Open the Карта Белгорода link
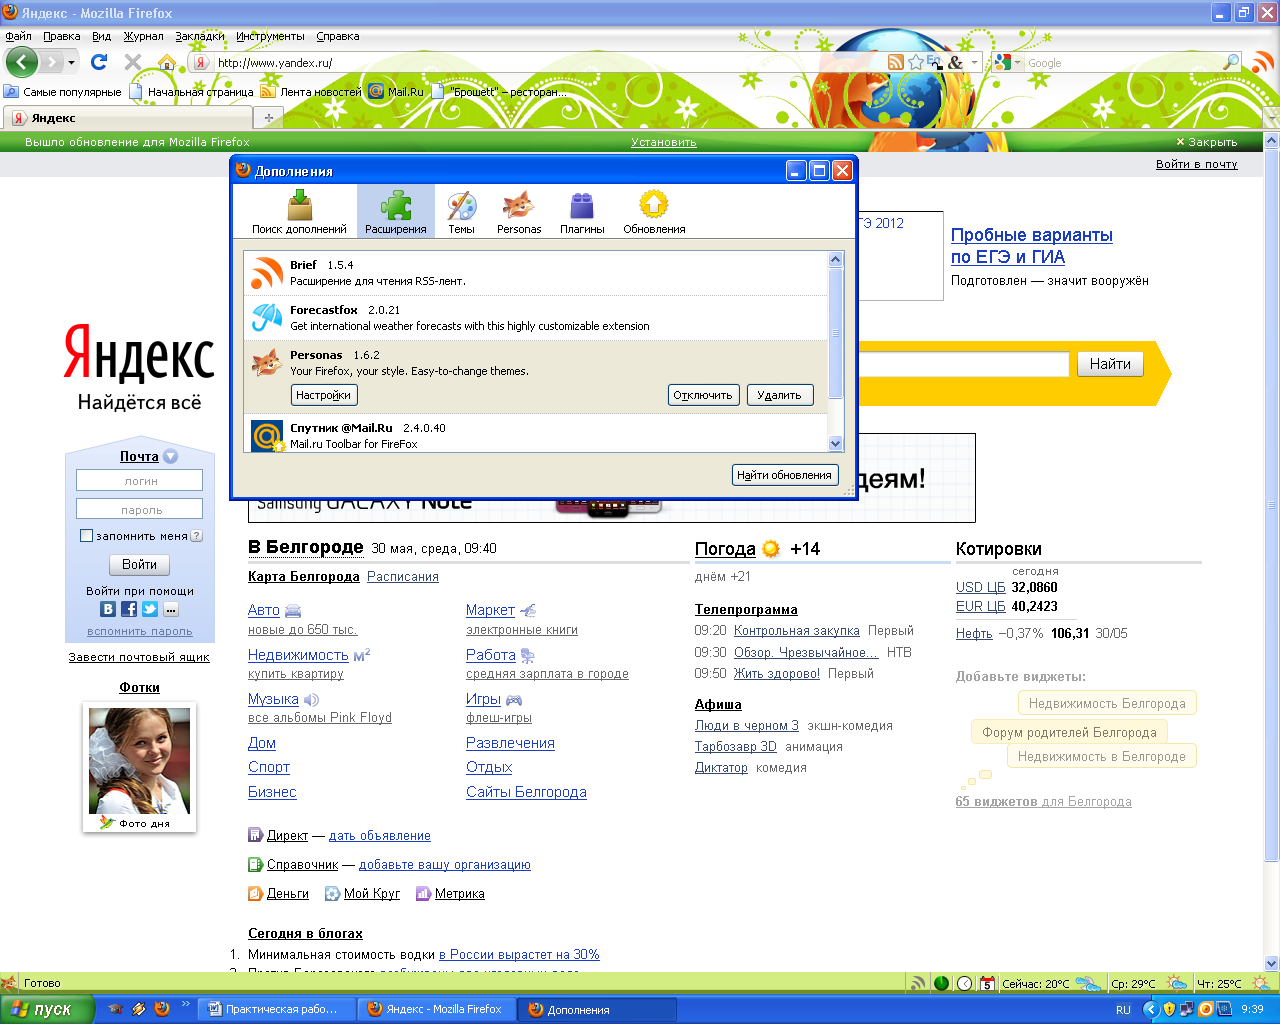Viewport: 1280px width, 1024px height. [x=304, y=577]
